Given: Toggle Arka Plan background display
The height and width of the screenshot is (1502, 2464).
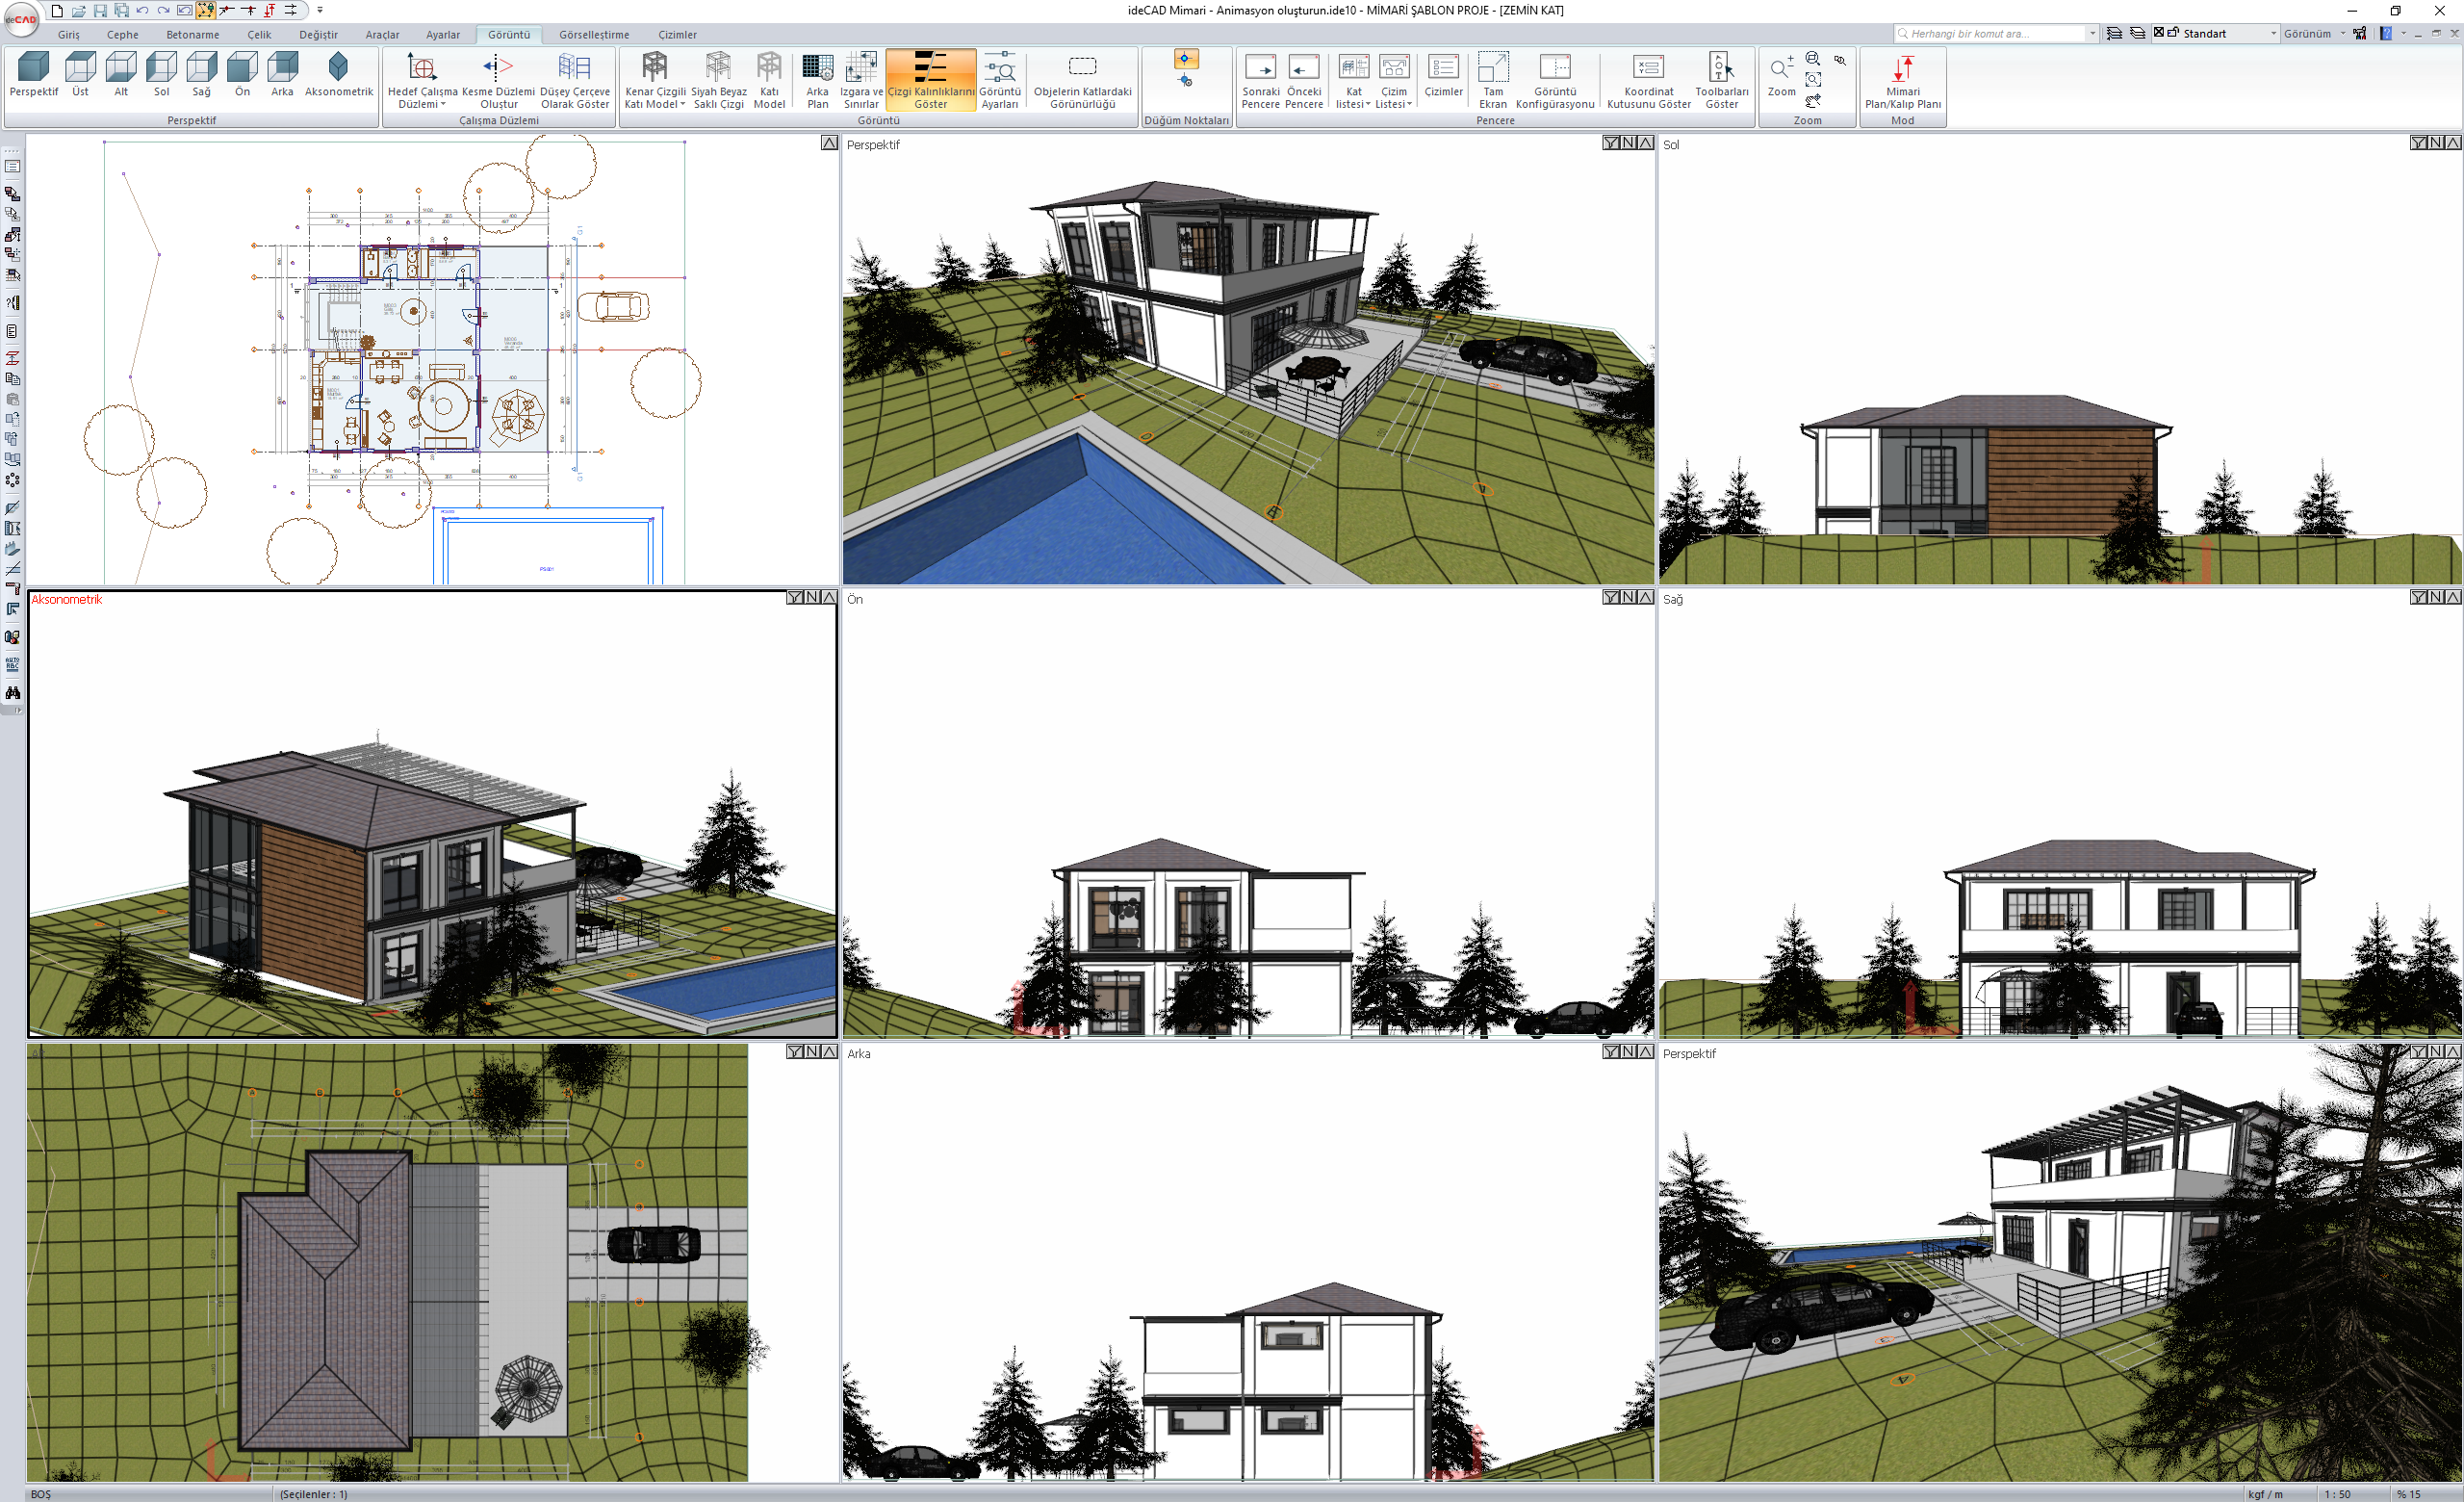Looking at the screenshot, I should pyautogui.click(x=817, y=68).
